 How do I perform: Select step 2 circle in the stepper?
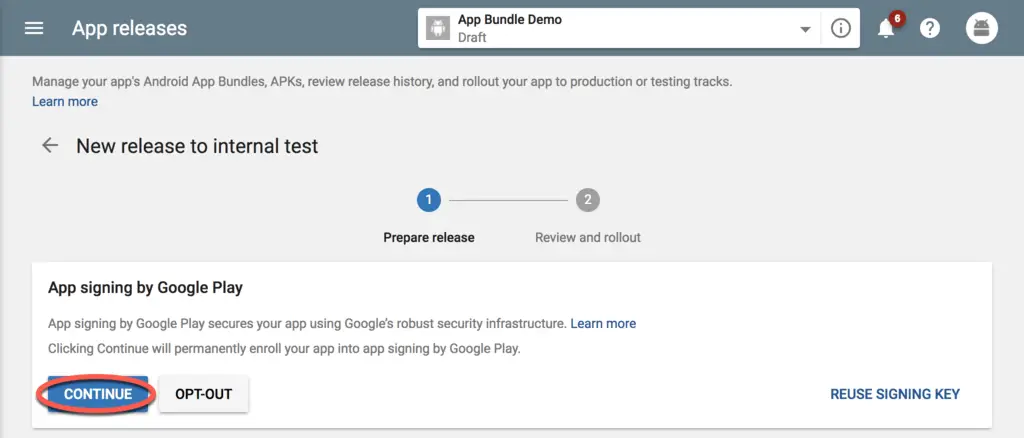[587, 200]
